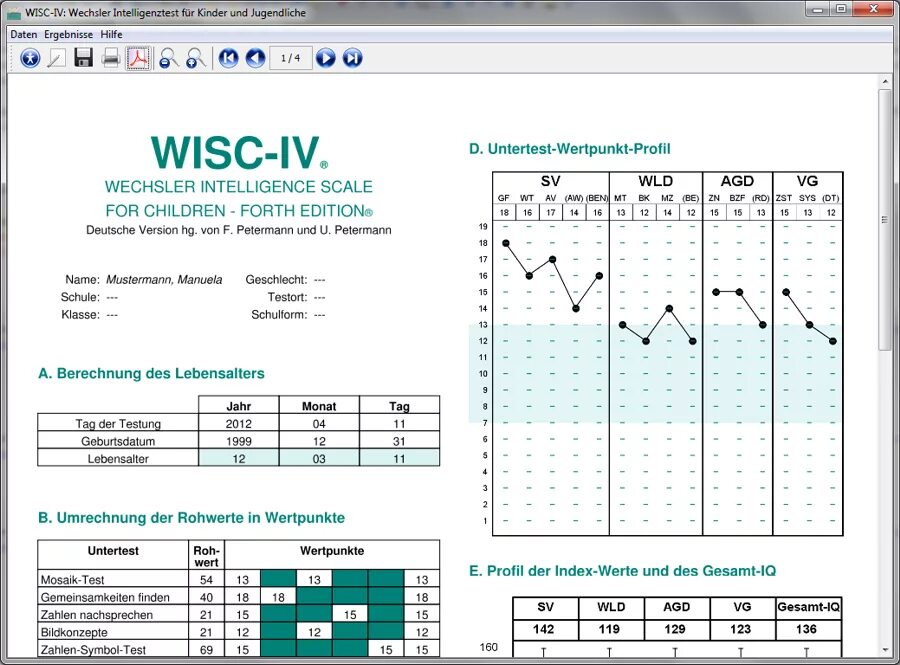Zoom out with minus magnifier
900x665 pixels.
point(168,58)
